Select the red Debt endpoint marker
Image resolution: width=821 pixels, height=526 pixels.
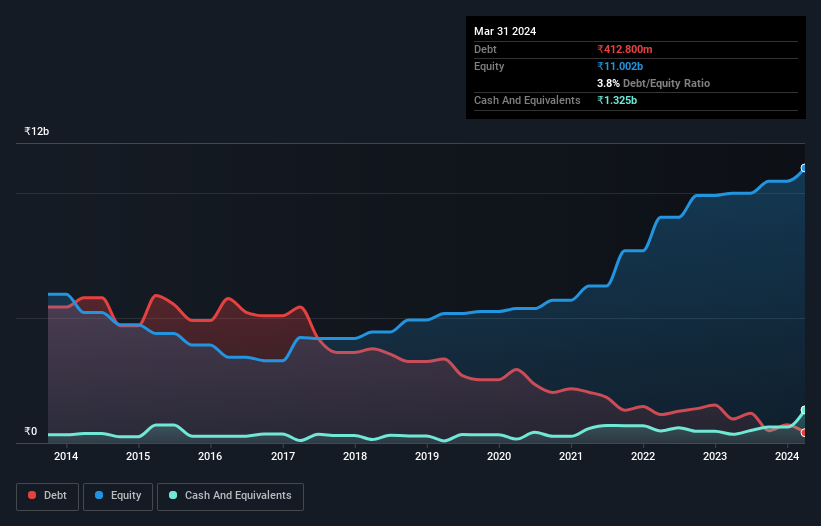tap(804, 433)
